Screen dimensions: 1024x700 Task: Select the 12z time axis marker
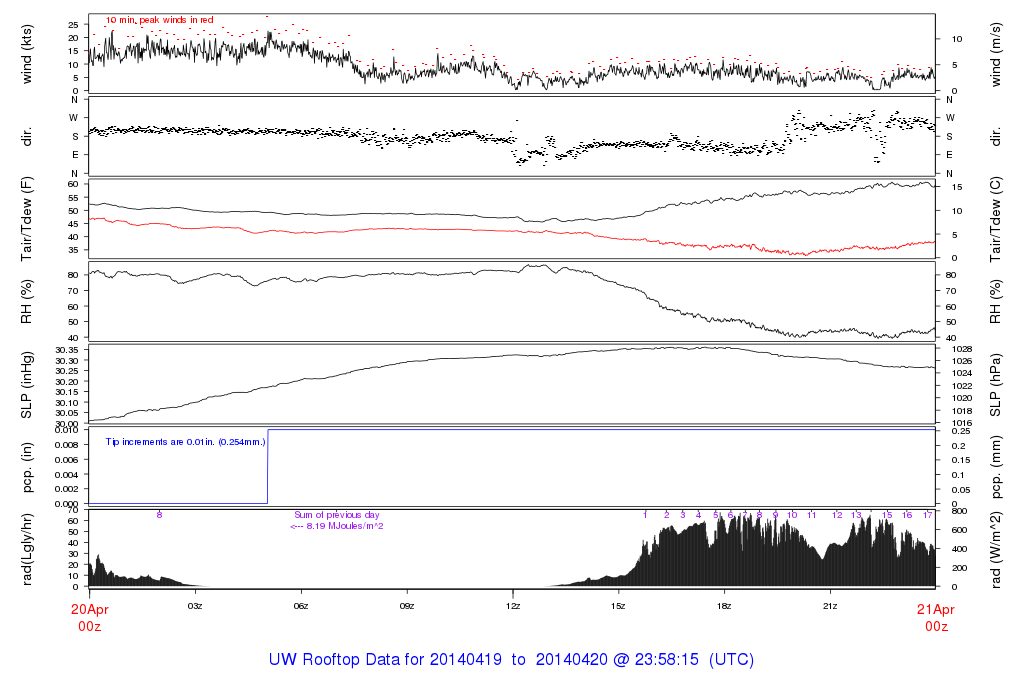[512, 606]
